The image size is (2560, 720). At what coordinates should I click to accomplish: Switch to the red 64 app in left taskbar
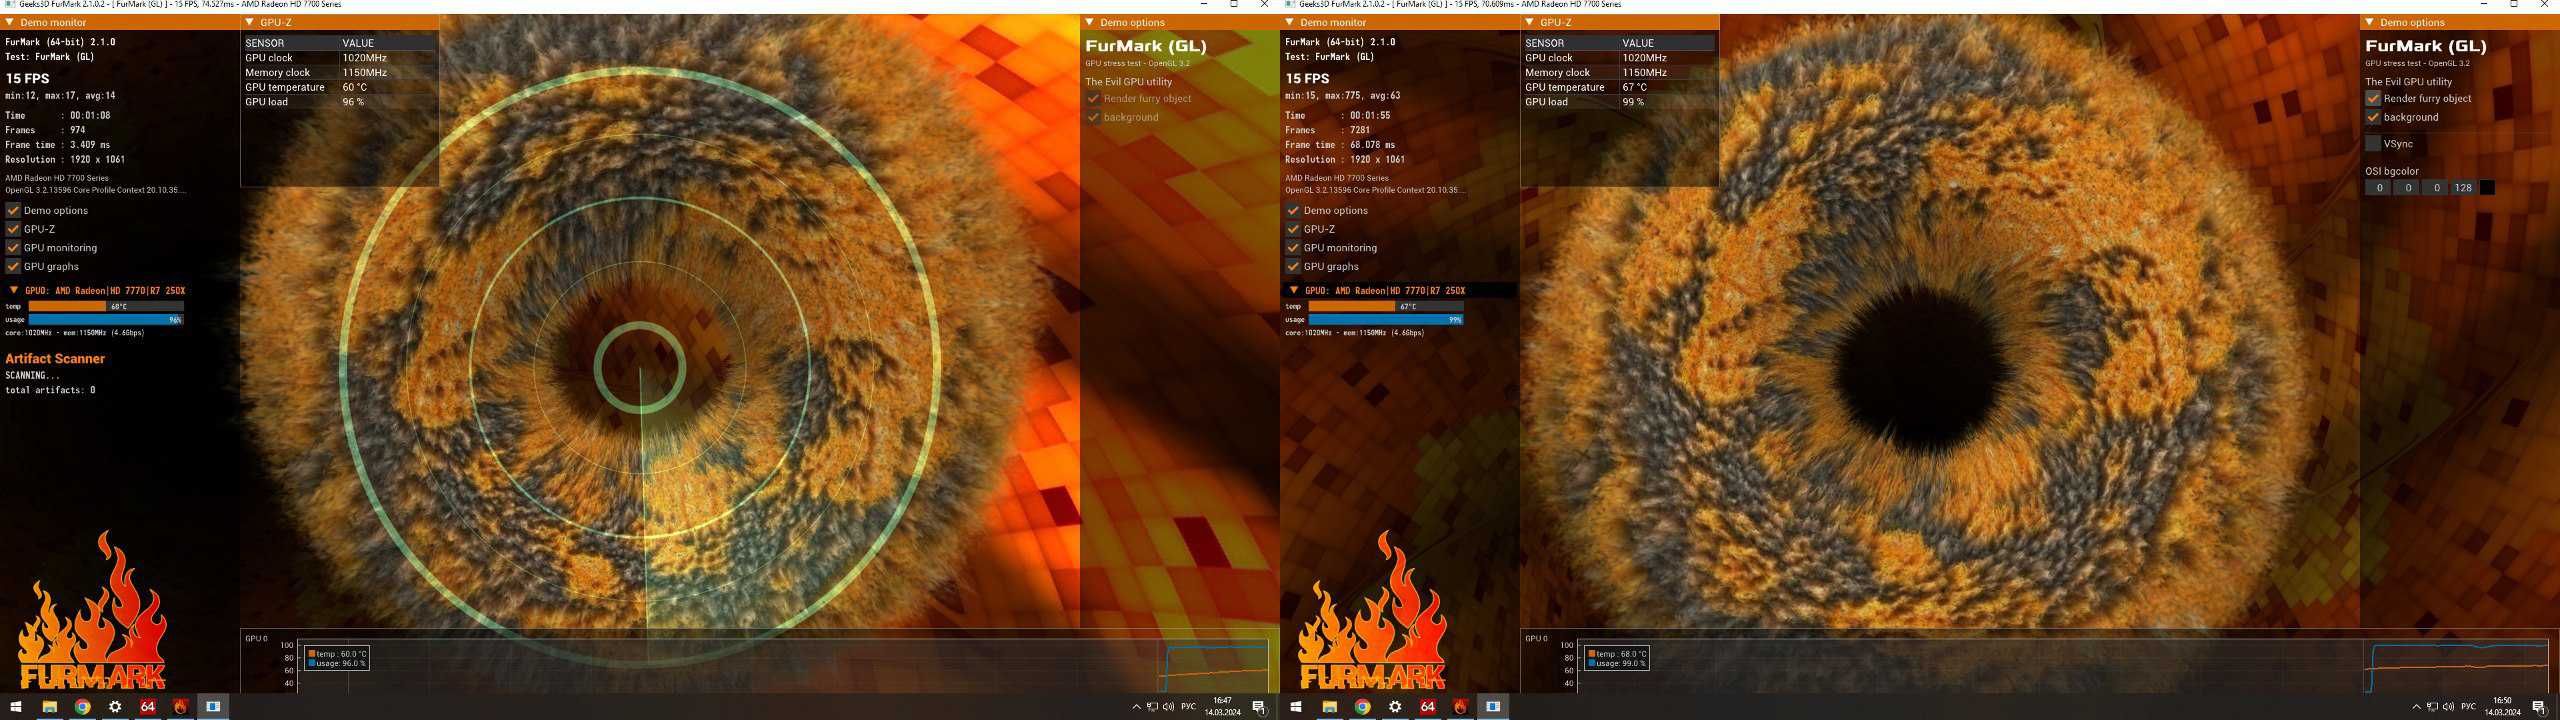click(x=147, y=706)
